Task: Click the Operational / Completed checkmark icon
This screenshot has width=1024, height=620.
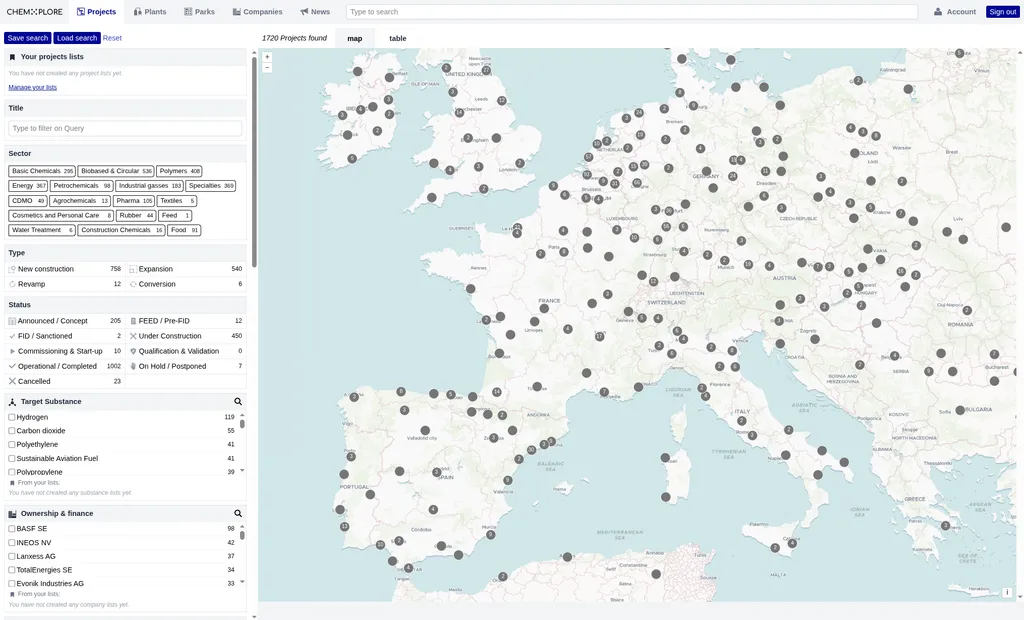Action: click(x=12, y=366)
